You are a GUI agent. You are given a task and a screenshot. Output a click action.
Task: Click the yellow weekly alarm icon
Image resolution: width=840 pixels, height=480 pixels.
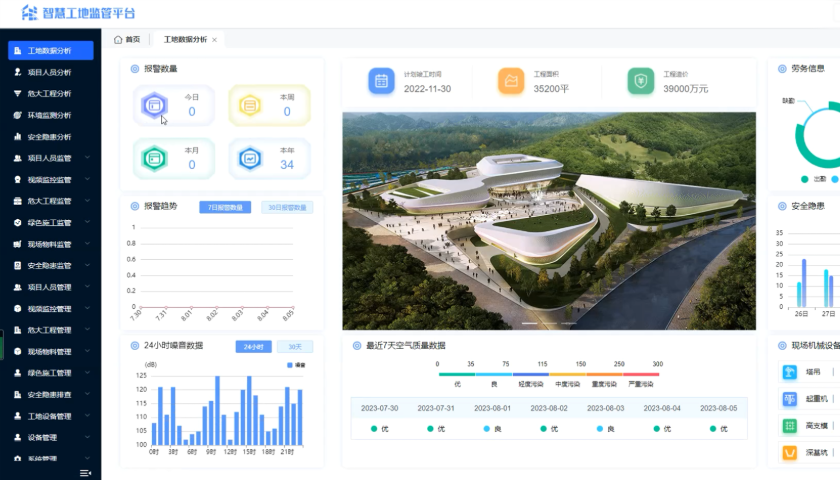(250, 104)
